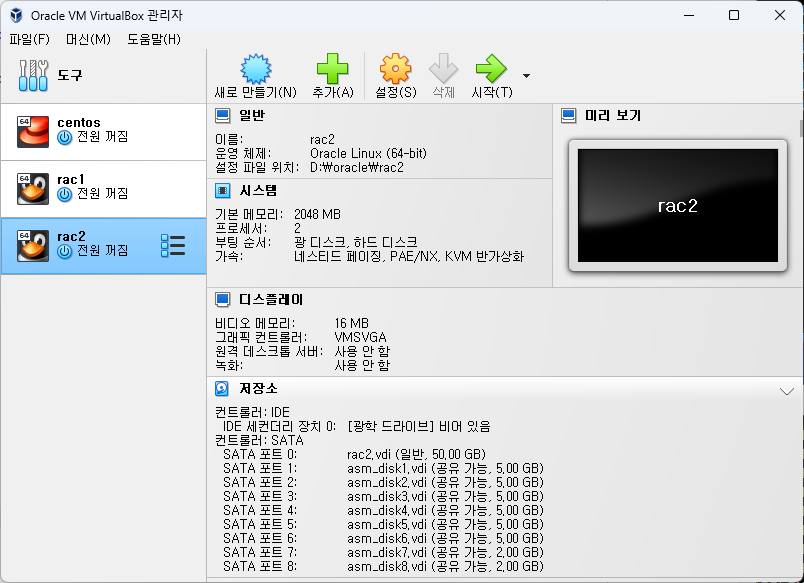Click the asm_disk1.vdi entry
The height and width of the screenshot is (583, 804).
[445, 468]
